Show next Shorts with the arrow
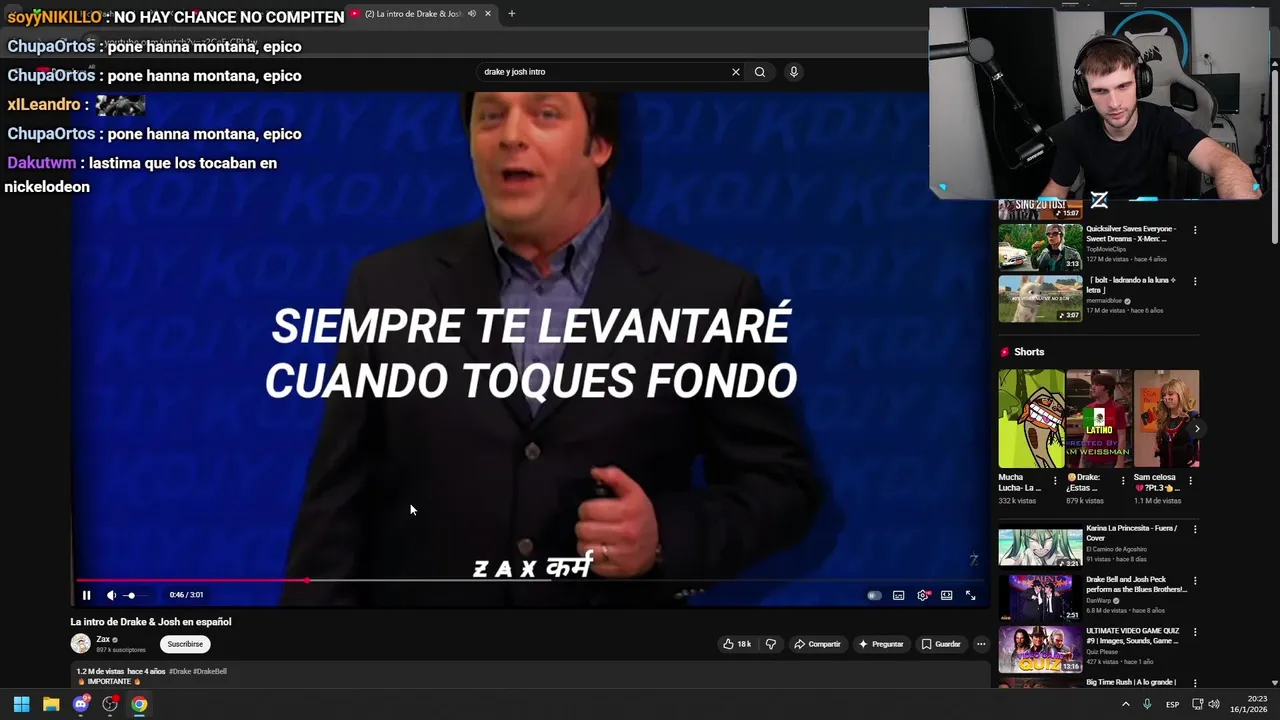This screenshot has width=1280, height=720. (x=1197, y=428)
